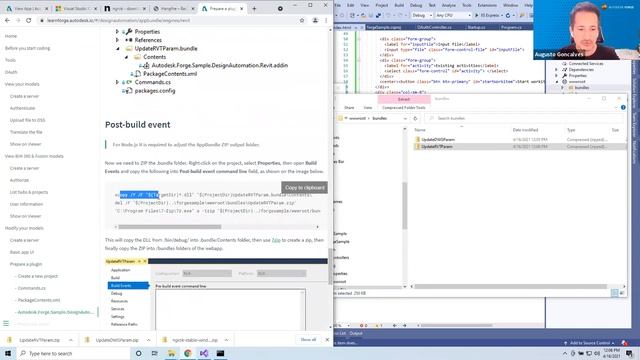Image resolution: width=640 pixels, height=360 pixels.
Task: Reload the learnforge.autodesk.io page
Action: [29, 20]
